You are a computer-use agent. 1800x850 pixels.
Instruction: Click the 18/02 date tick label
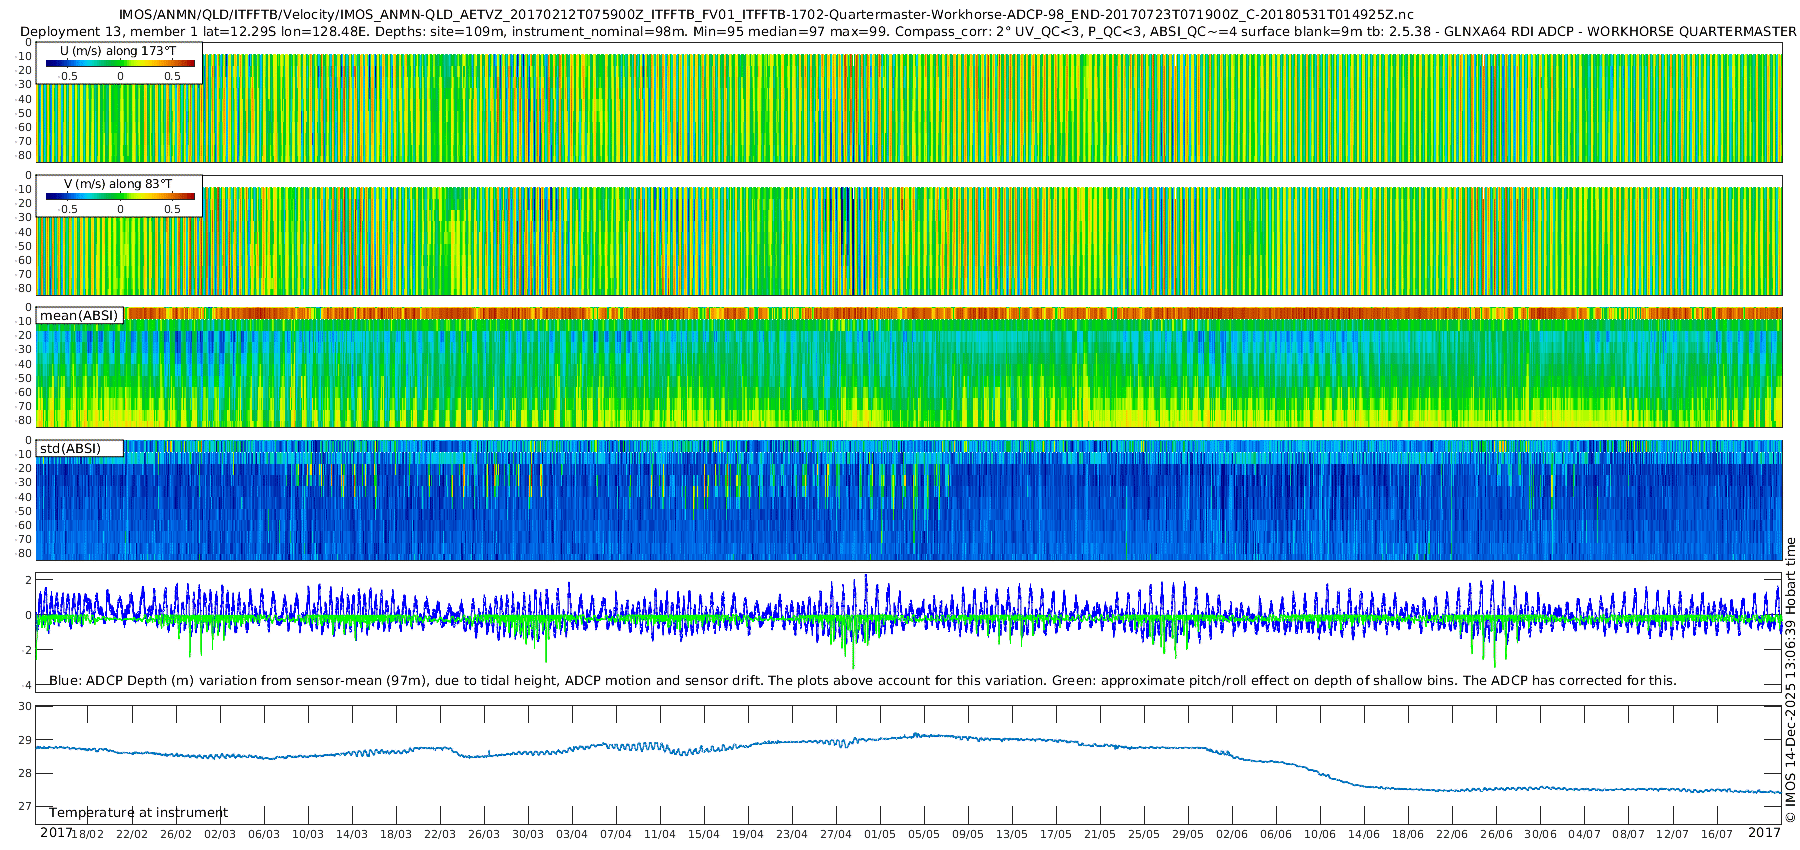(88, 834)
